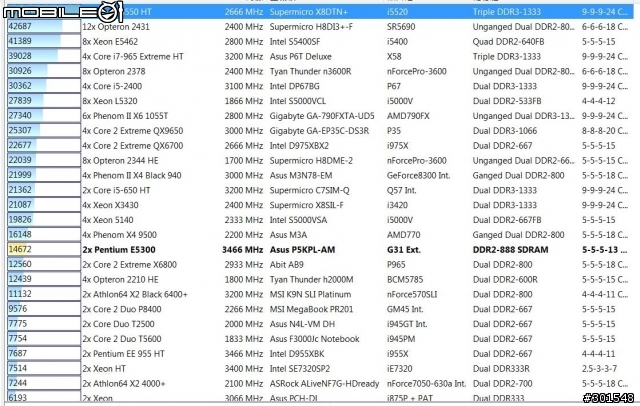Click the Tyan Thunder n3600R cell
This screenshot has width=640, height=406.
[310, 71]
